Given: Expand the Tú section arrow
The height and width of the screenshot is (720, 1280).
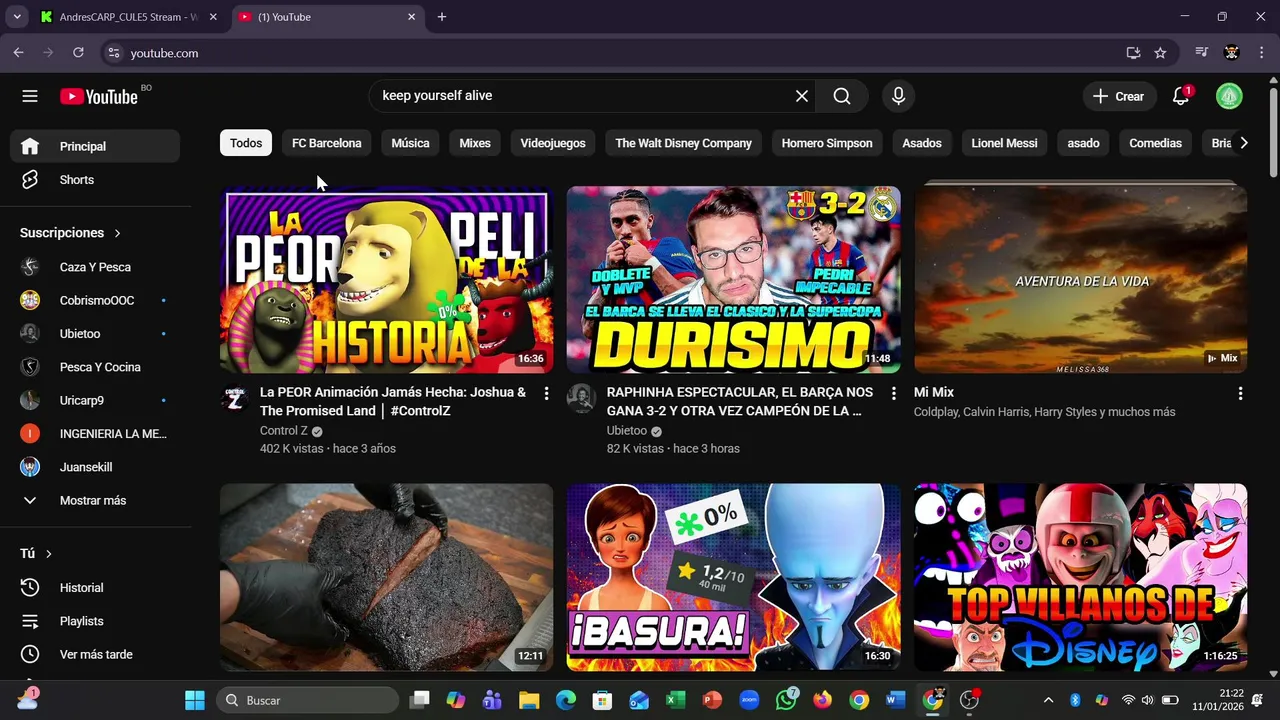Looking at the screenshot, I should pyautogui.click(x=48, y=554).
